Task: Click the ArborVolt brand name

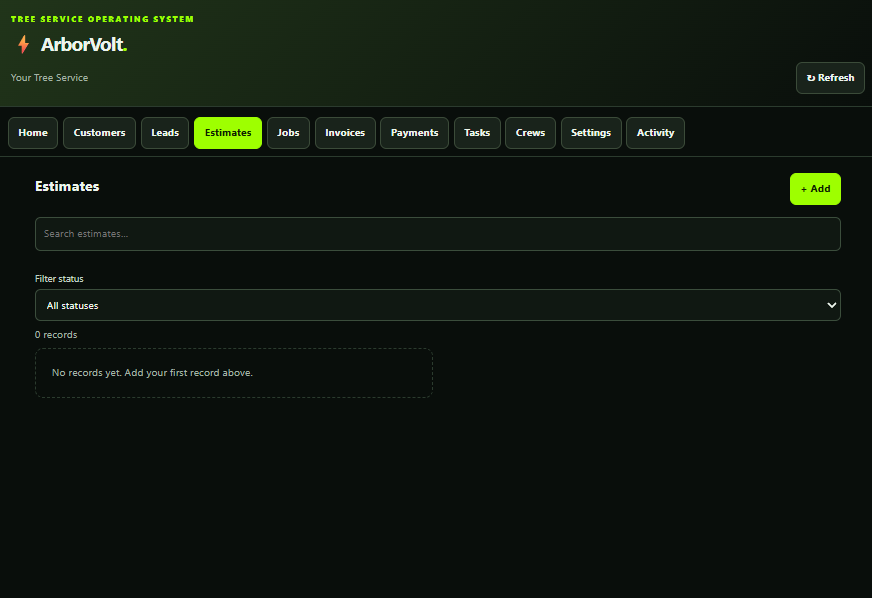Action: pos(84,45)
